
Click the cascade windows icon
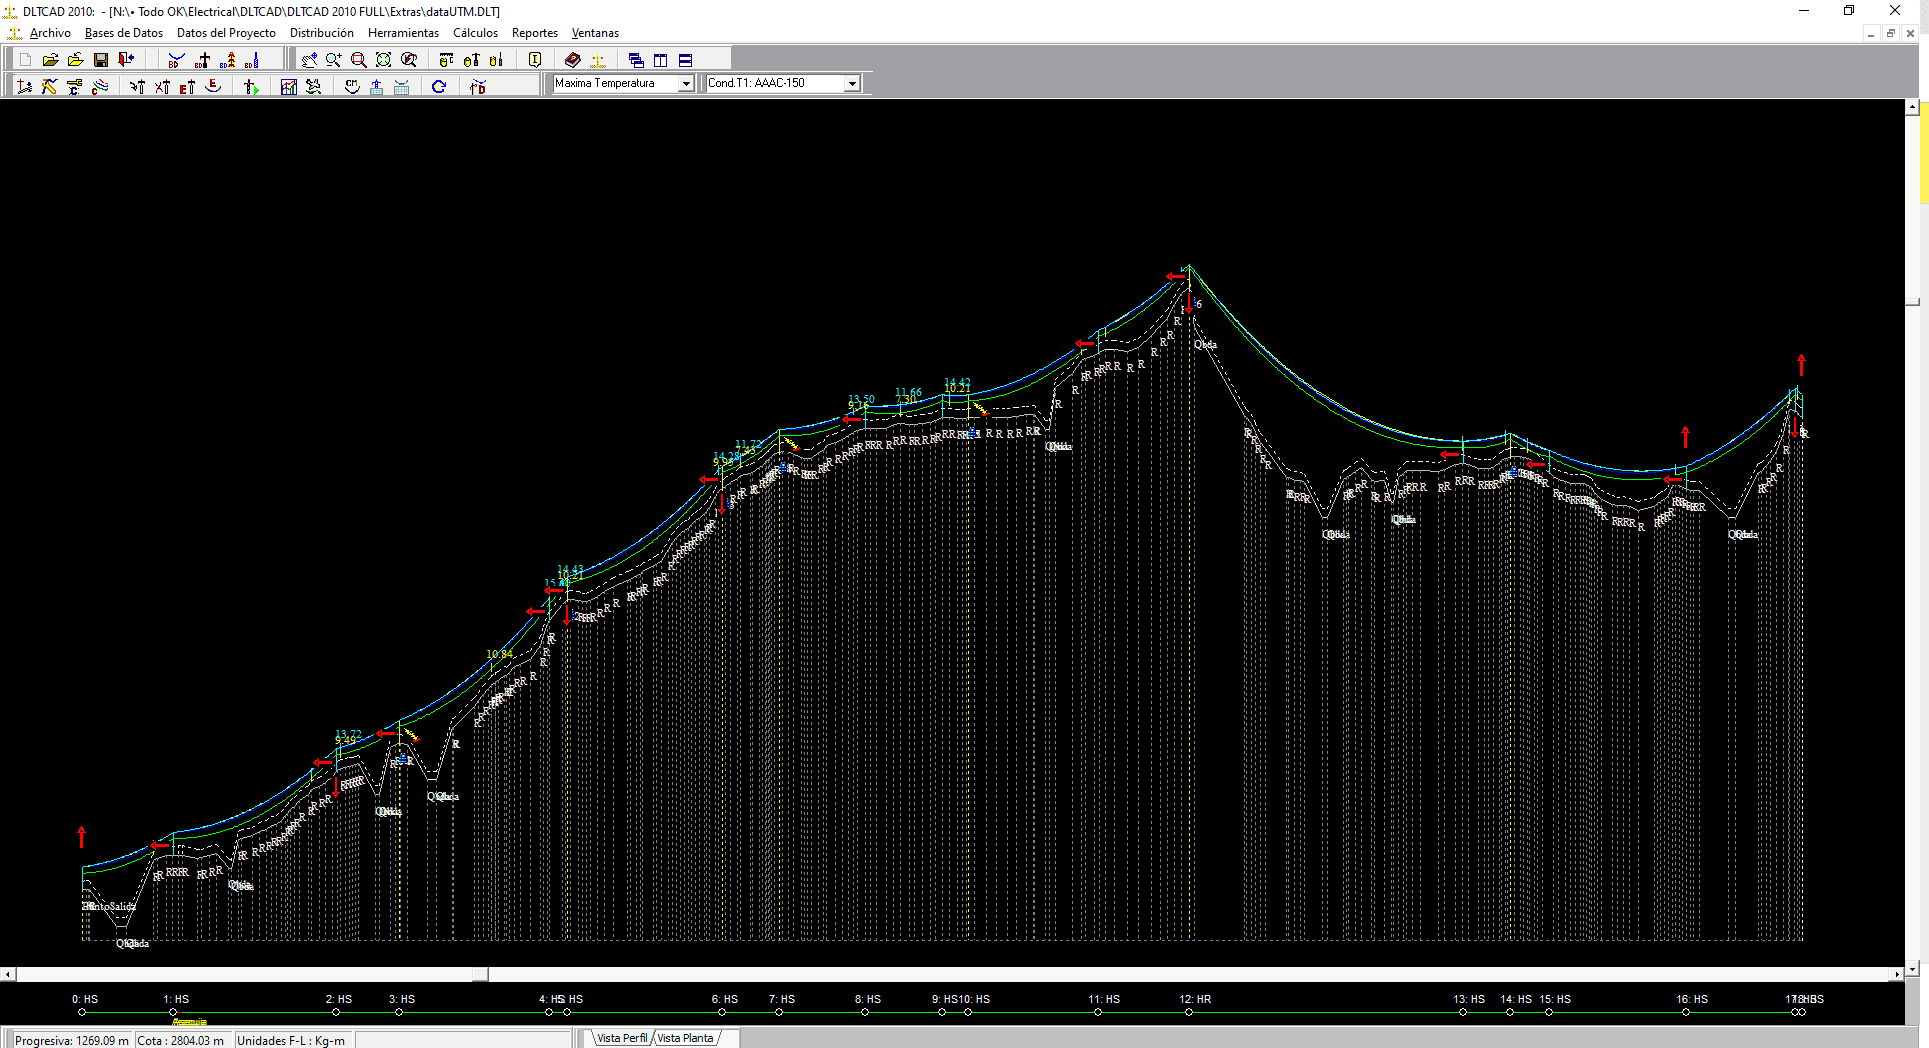click(x=636, y=60)
